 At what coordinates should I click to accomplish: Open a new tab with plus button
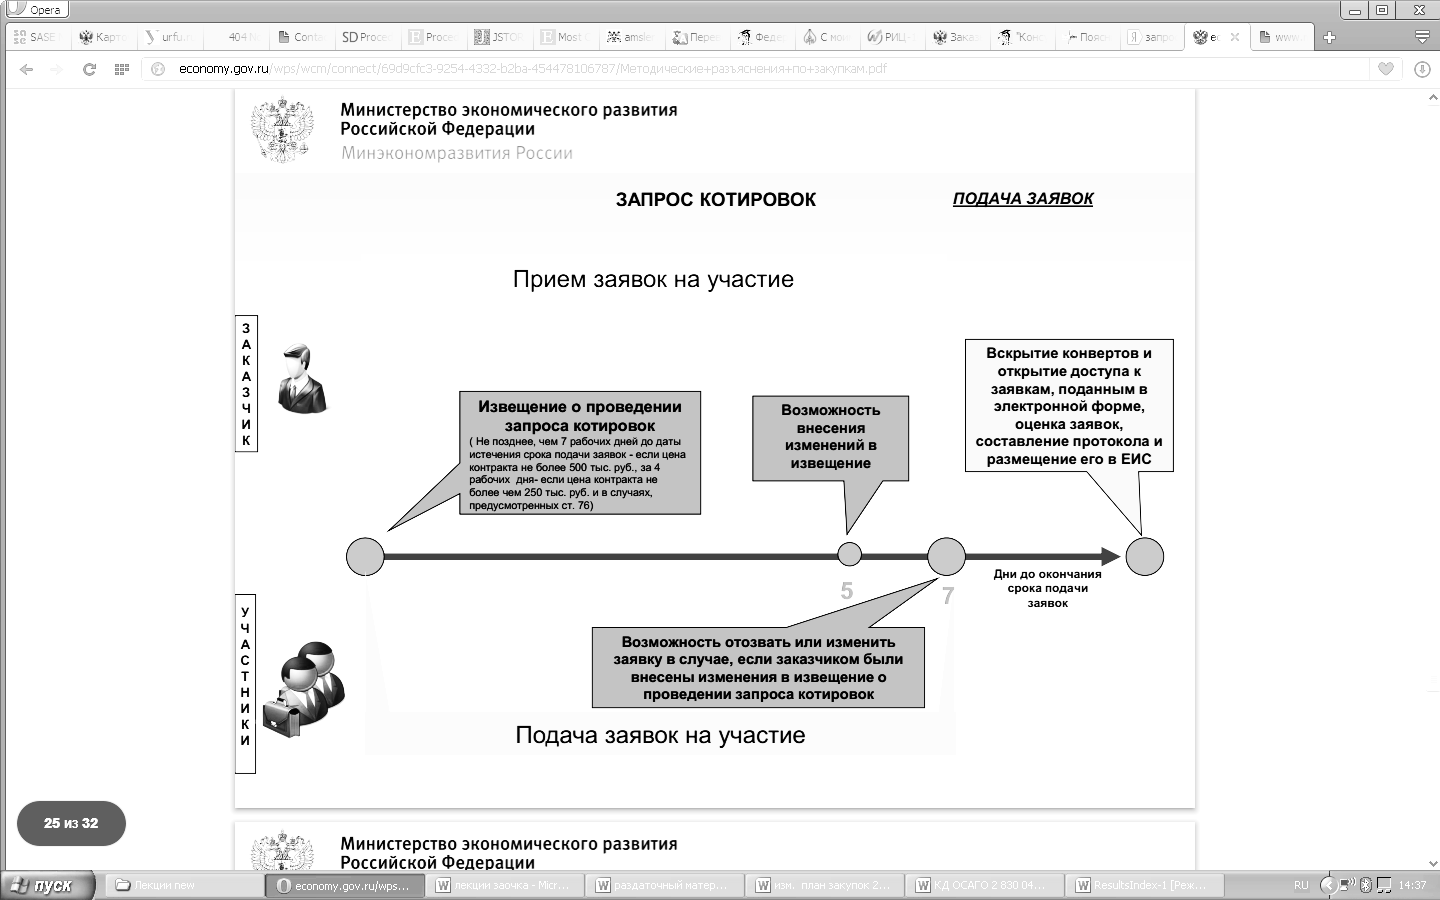tap(1329, 37)
